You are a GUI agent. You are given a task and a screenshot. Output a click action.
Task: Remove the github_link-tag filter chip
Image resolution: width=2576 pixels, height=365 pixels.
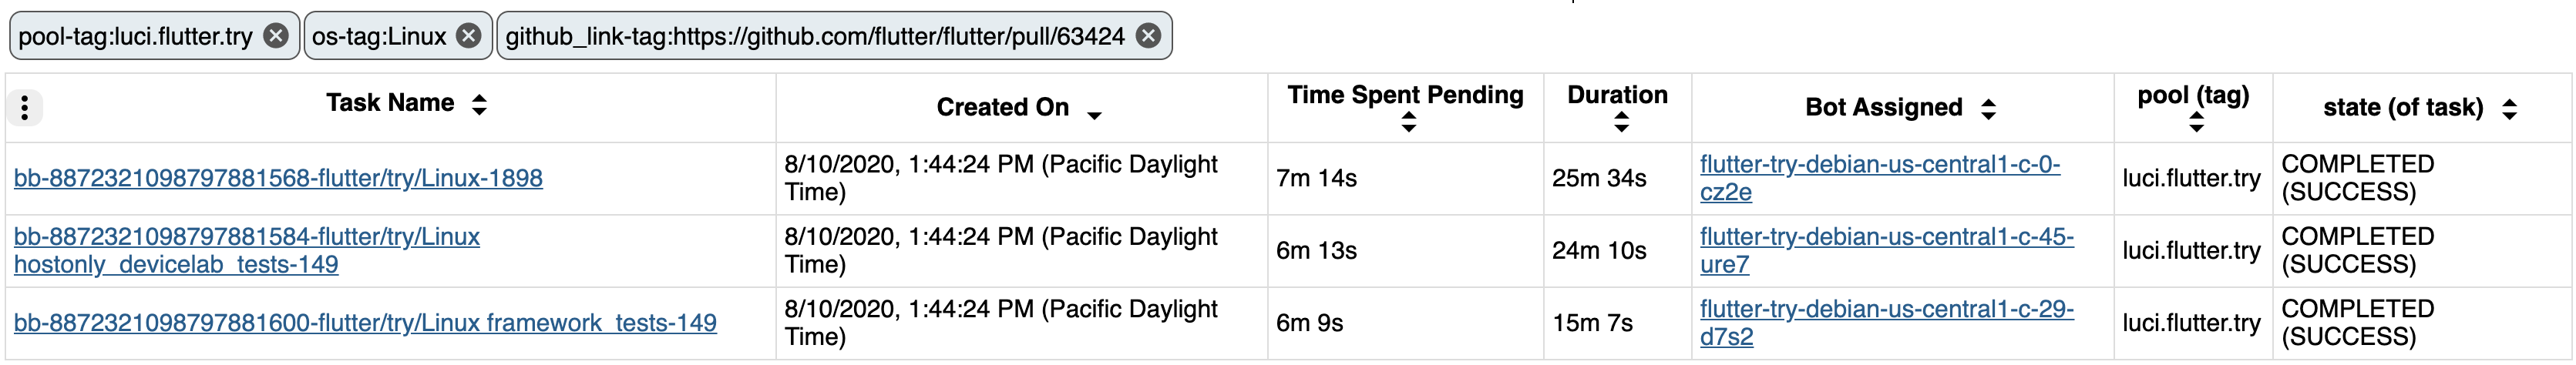click(x=1149, y=36)
